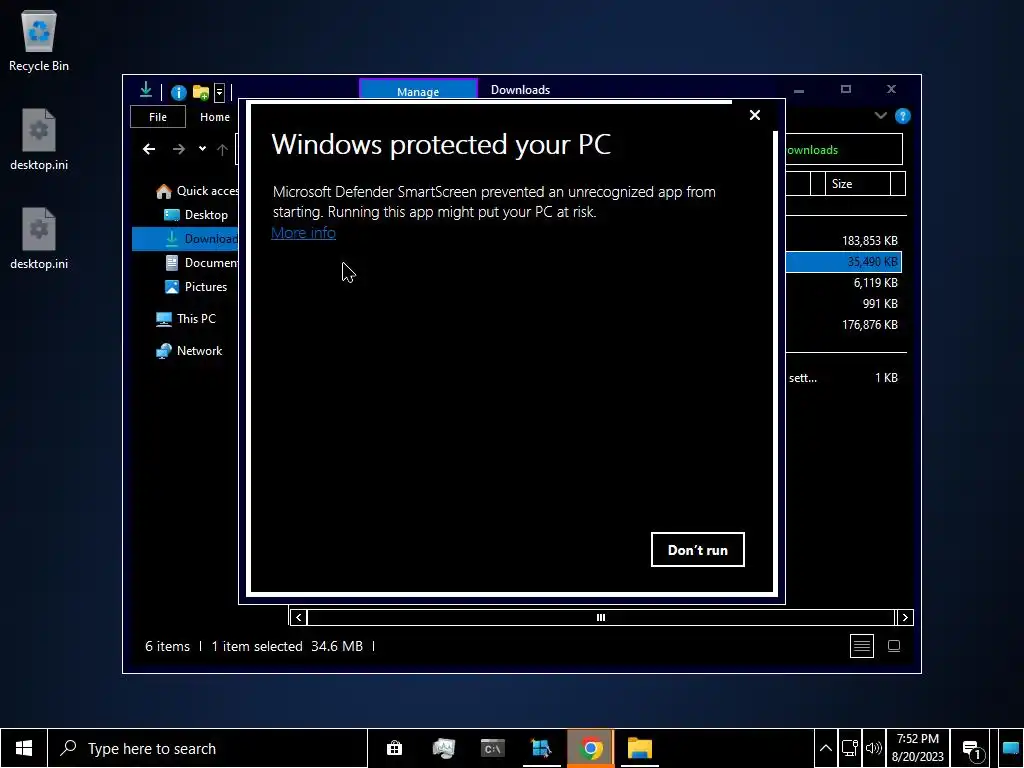Open the File menu in Explorer
The height and width of the screenshot is (768, 1024).
158,117
